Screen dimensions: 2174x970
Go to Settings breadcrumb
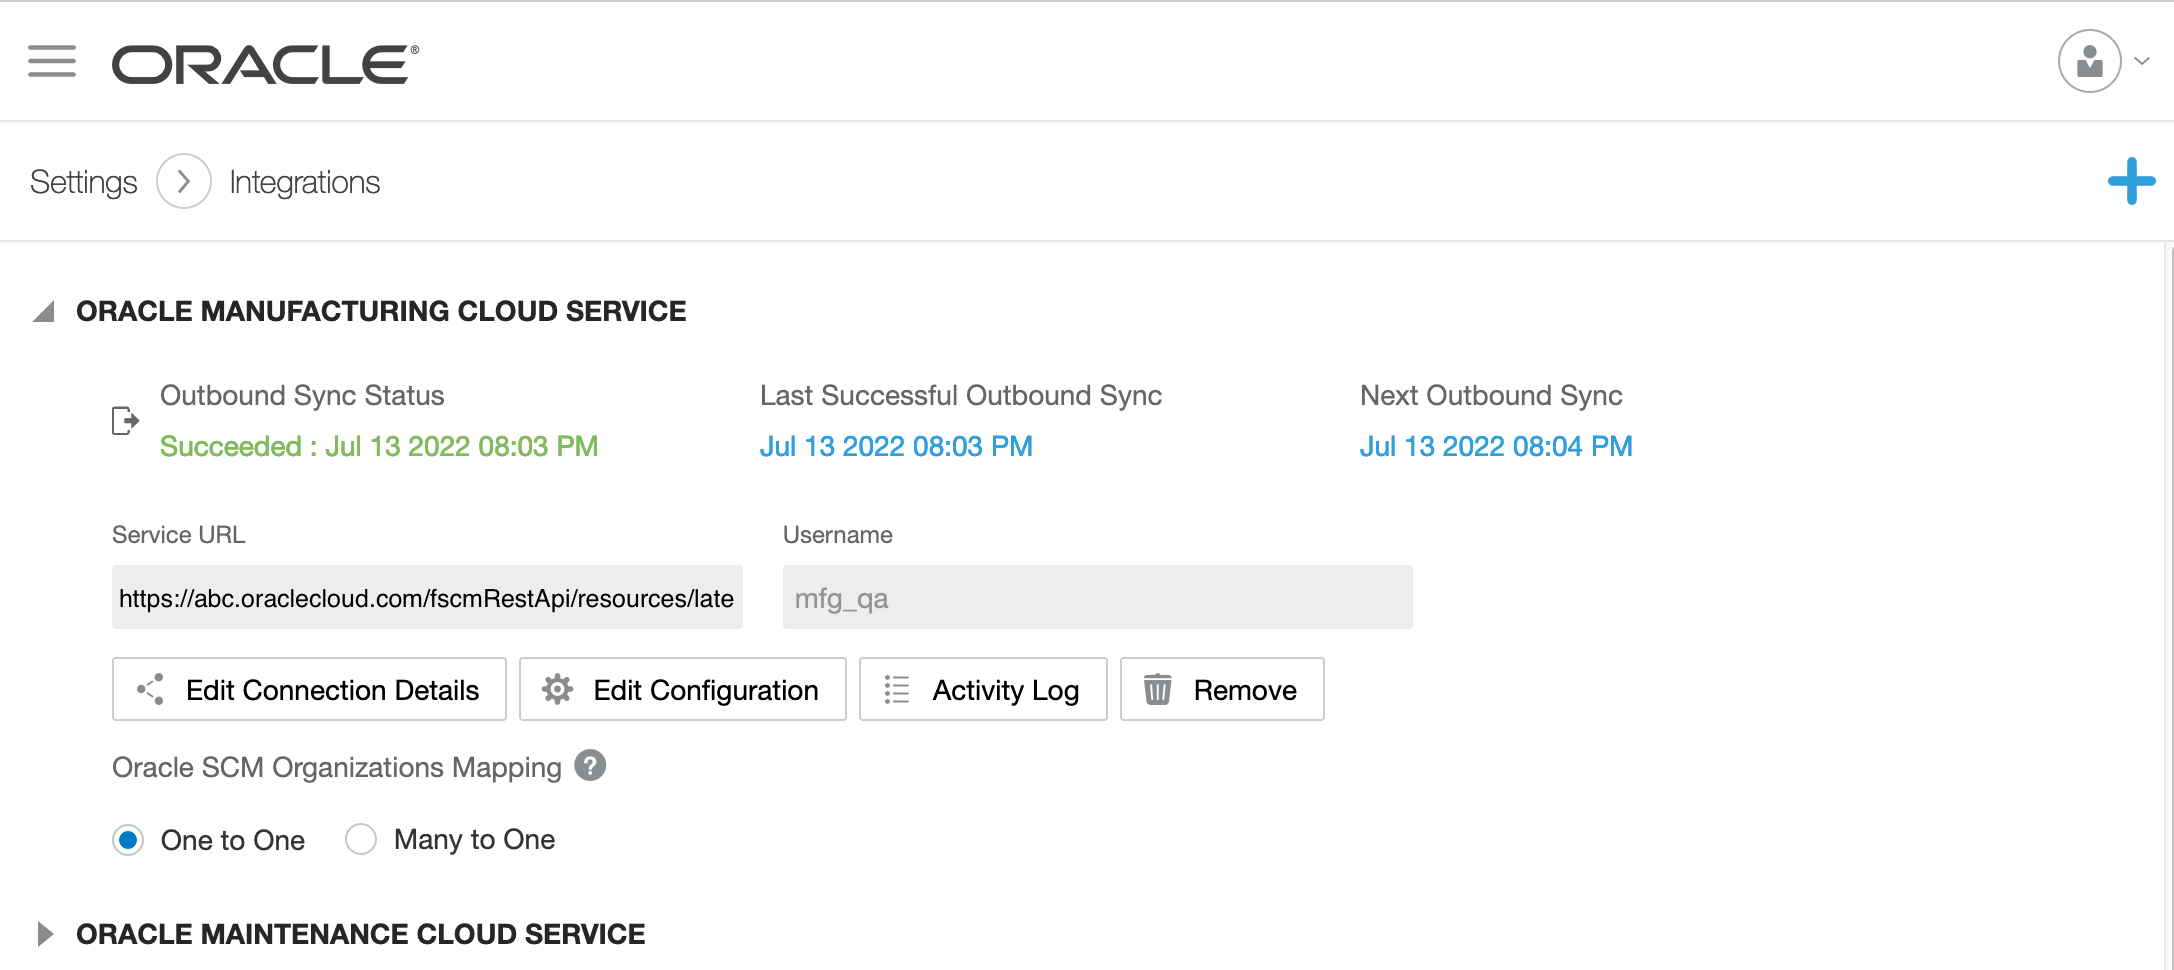pos(84,182)
